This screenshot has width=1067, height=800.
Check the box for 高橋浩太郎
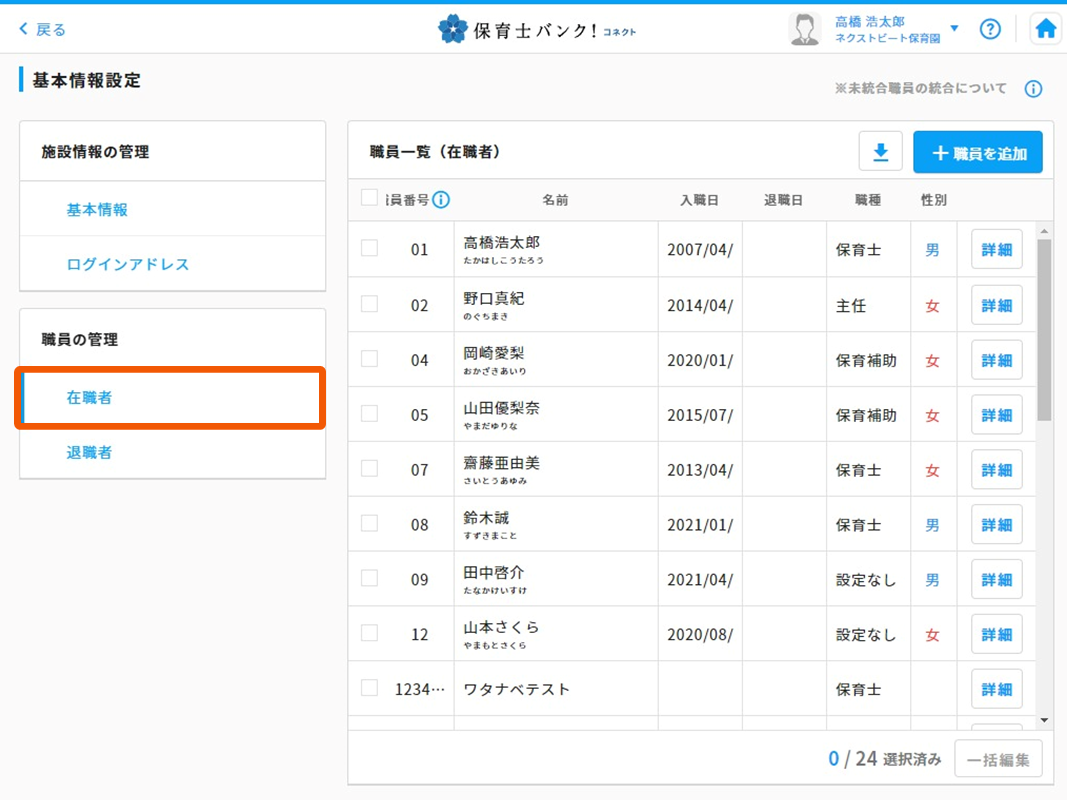[x=369, y=248]
